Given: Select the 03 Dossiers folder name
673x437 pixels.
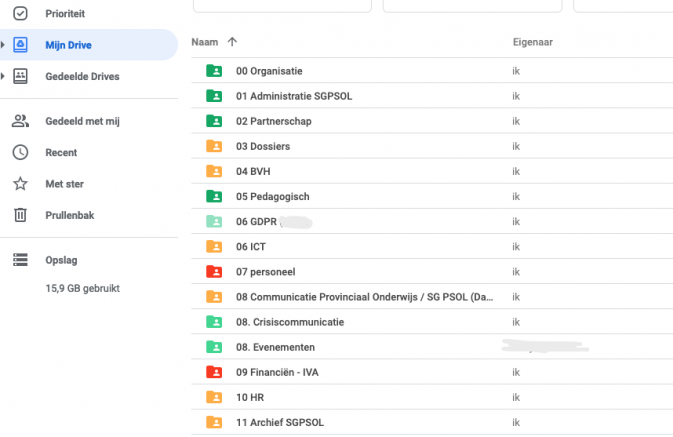Looking at the screenshot, I should pos(263,146).
